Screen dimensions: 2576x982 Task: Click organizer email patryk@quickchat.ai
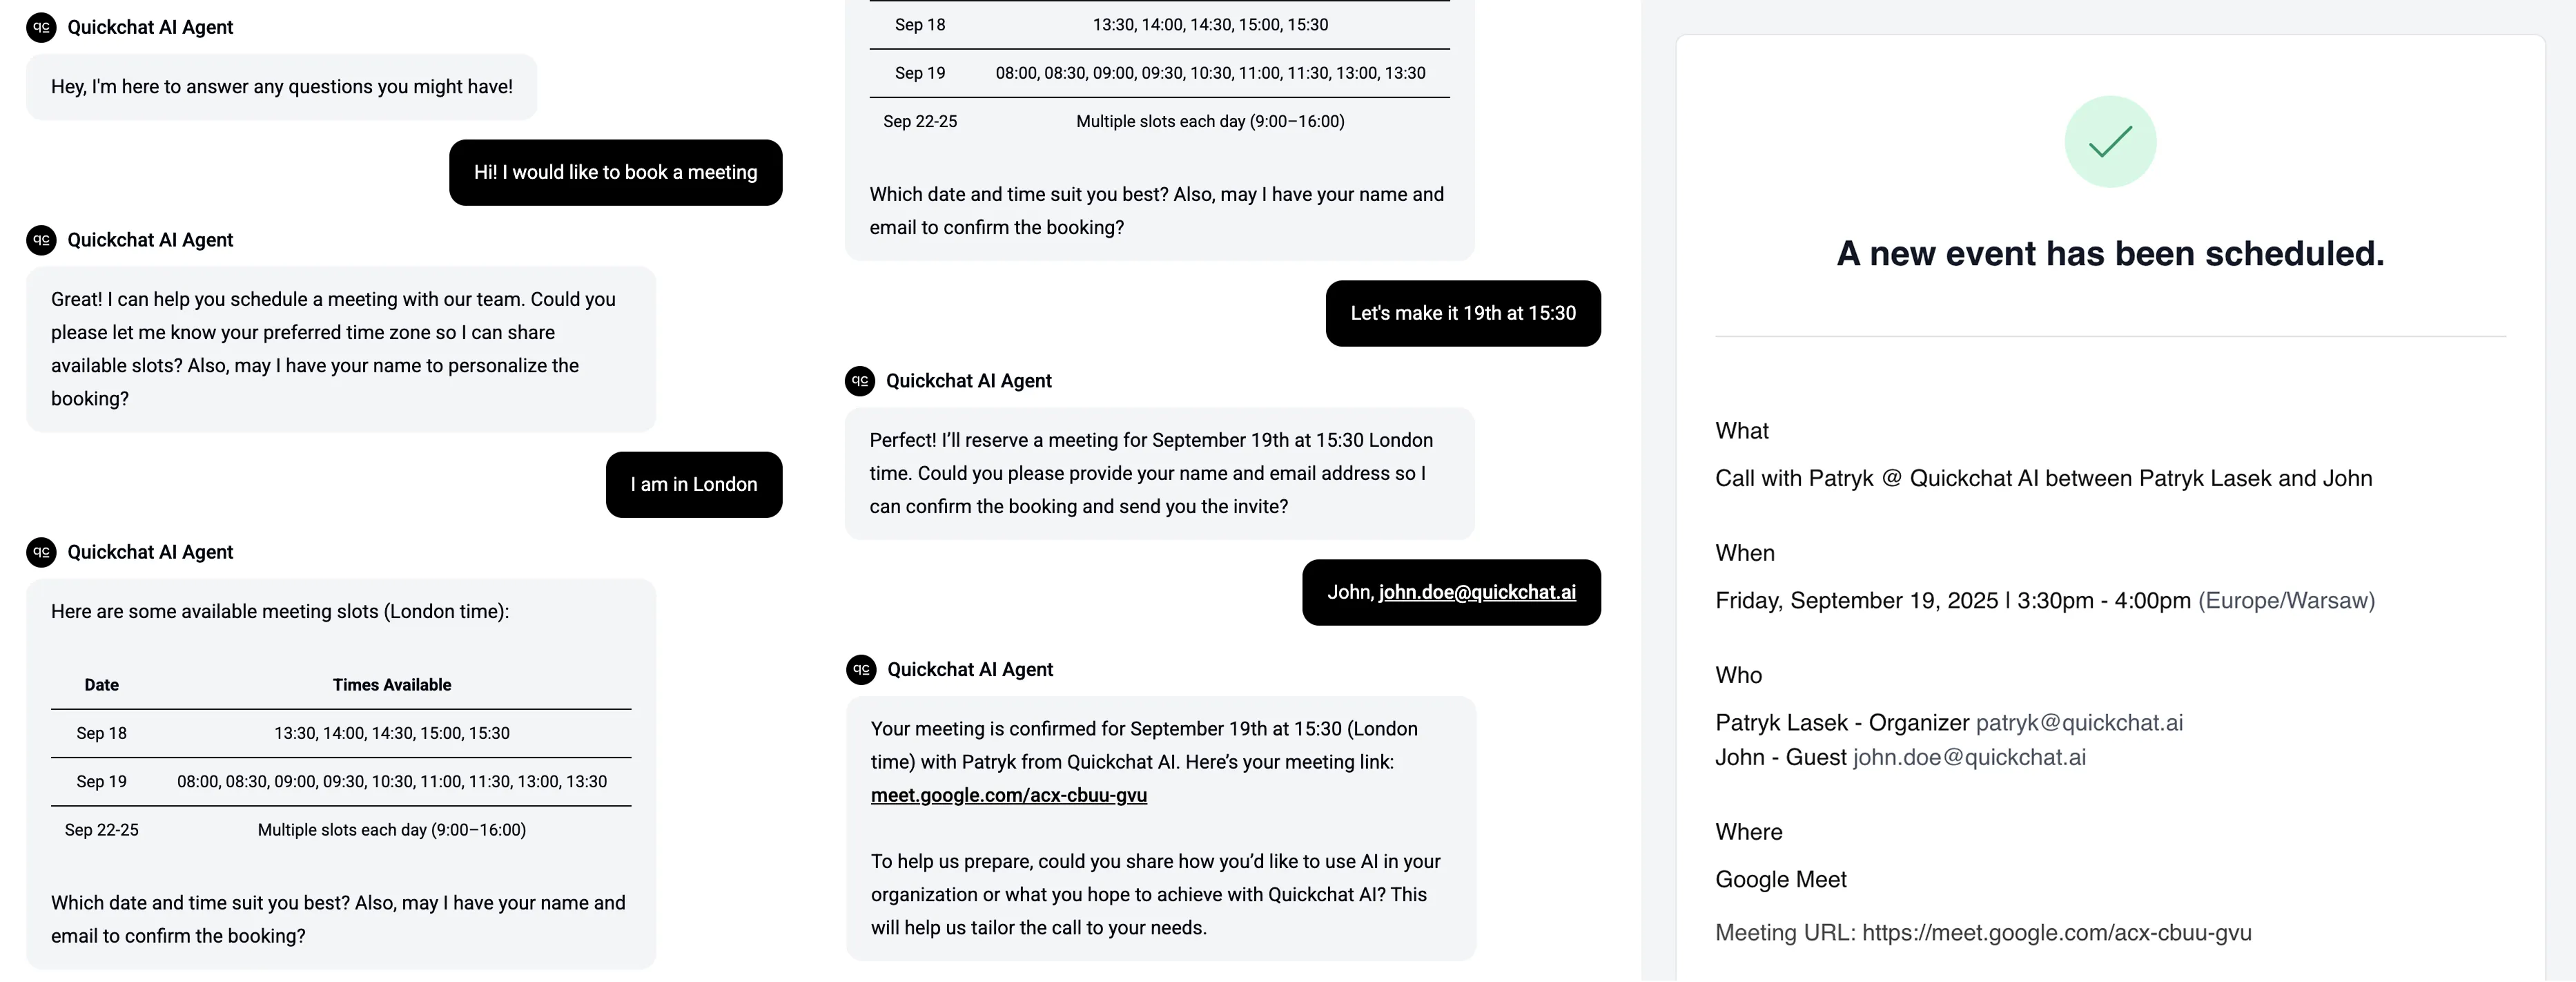2079,723
